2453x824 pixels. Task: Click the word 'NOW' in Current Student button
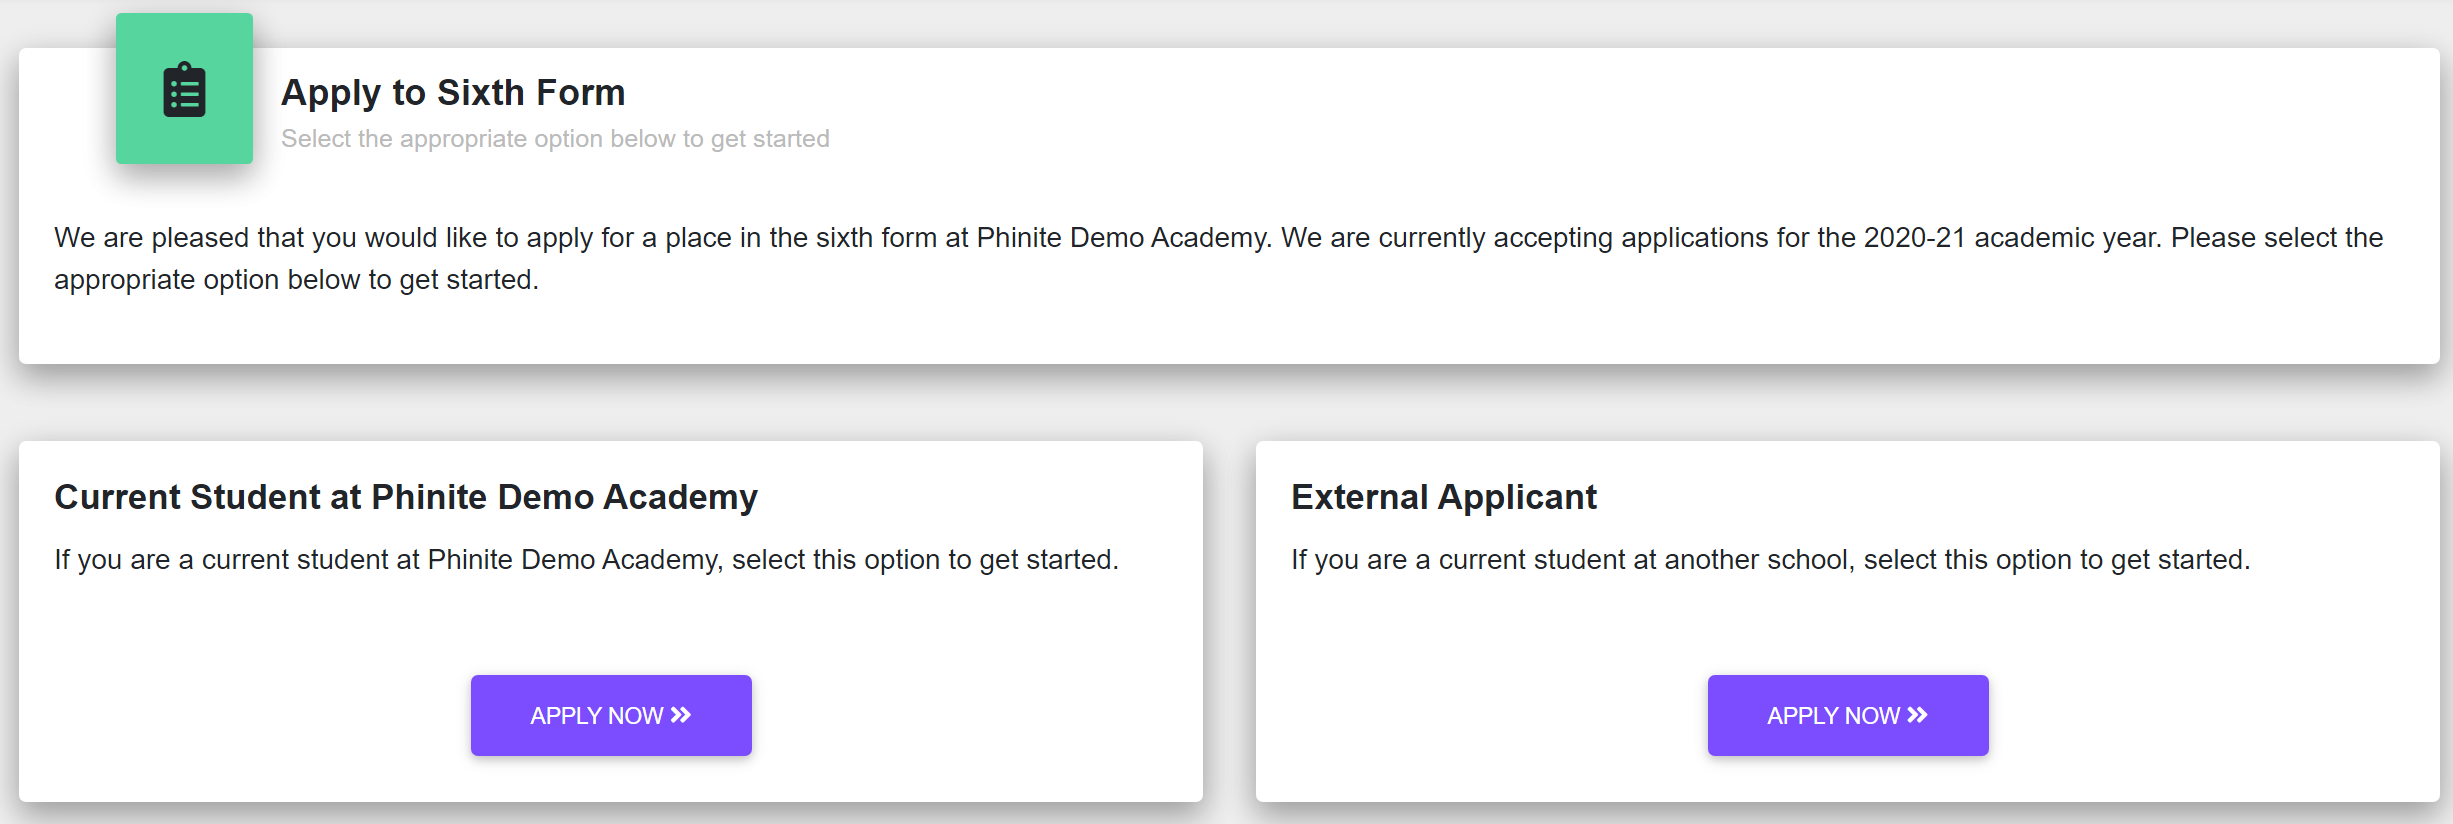point(636,716)
